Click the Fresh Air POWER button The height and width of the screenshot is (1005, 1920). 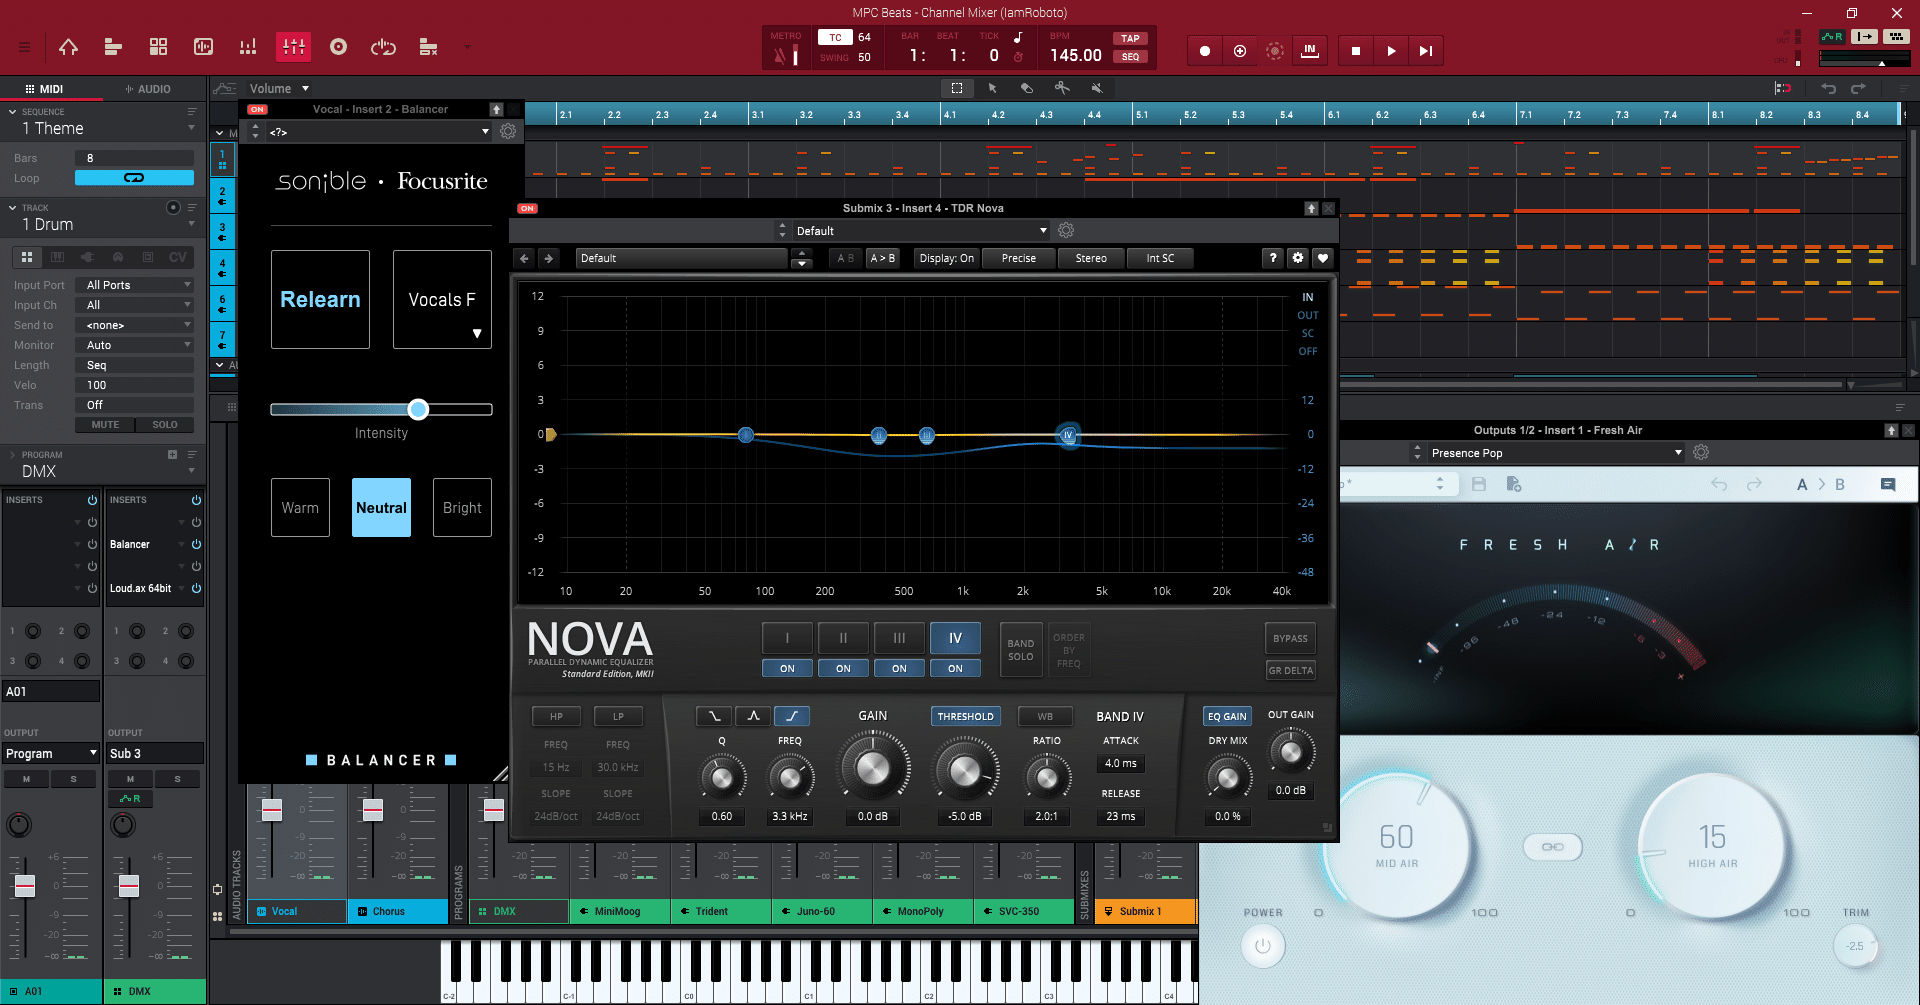[1262, 946]
